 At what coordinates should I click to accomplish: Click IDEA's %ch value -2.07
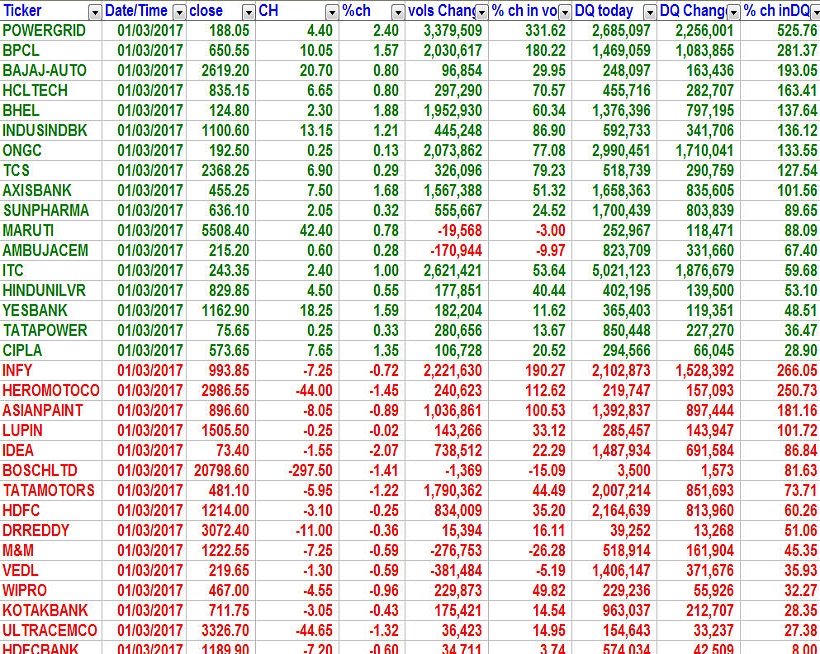tap(384, 451)
